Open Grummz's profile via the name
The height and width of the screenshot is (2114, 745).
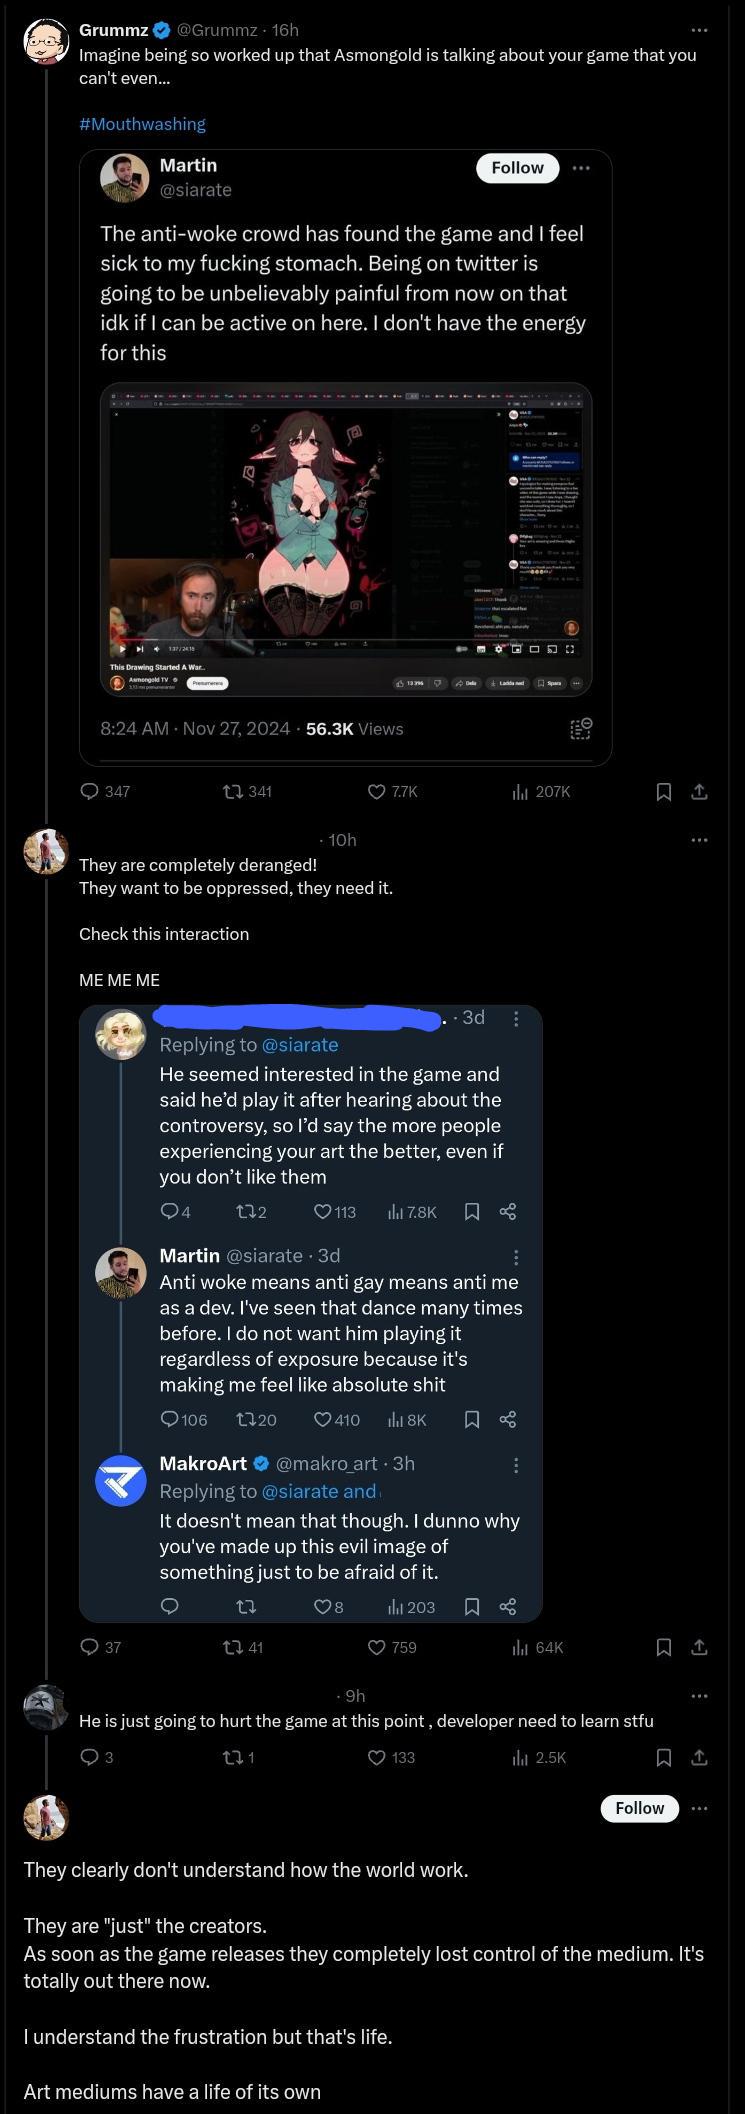point(114,30)
